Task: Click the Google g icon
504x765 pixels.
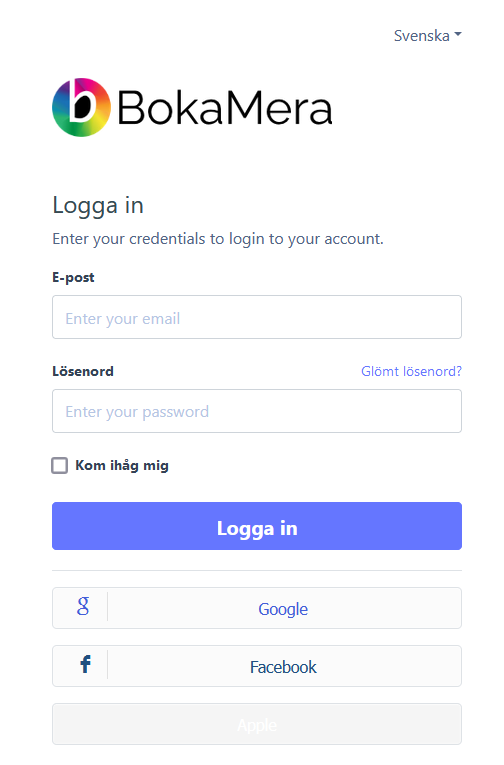Action: click(83, 606)
